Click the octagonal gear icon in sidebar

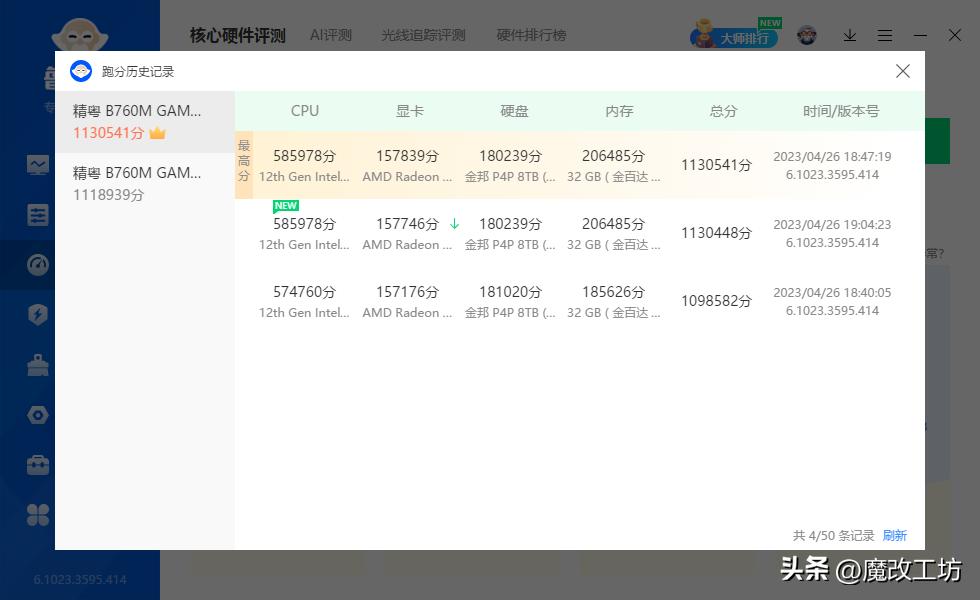click(x=37, y=414)
